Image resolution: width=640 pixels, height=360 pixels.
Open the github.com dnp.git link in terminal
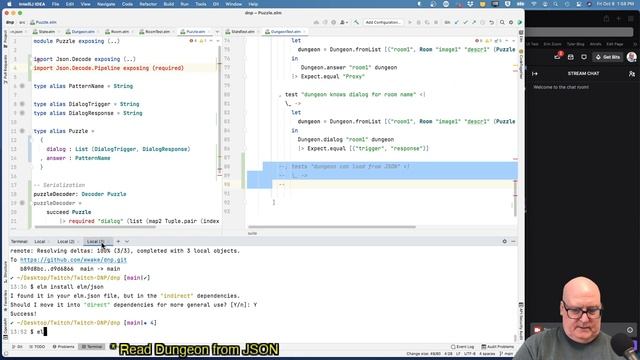tap(73, 260)
